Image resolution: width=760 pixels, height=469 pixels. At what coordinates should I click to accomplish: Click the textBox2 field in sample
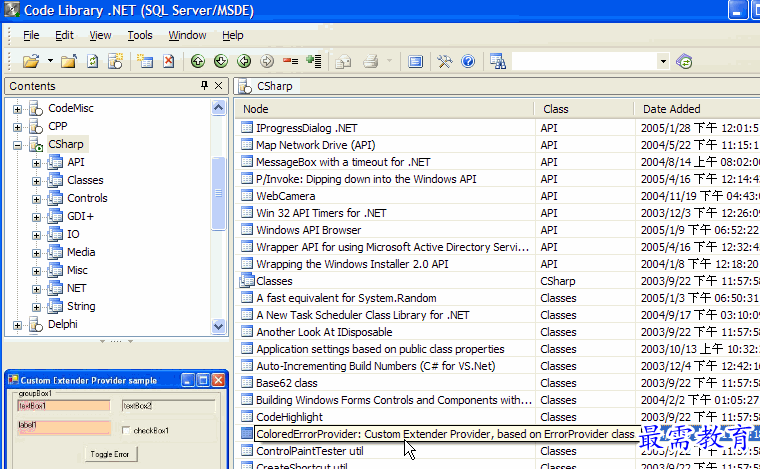pyautogui.click(x=168, y=406)
